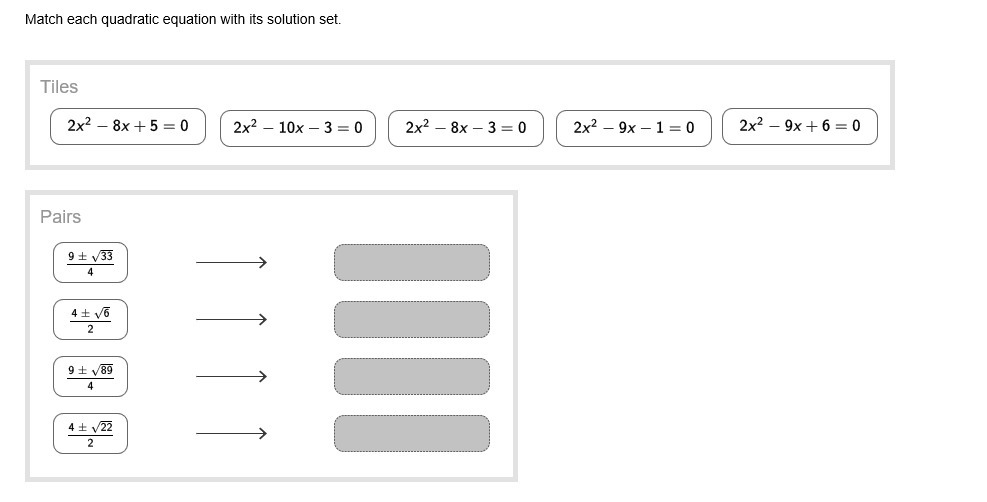Click the (9 ± √89)/4 solution box
The width and height of the screenshot is (987, 502).
tap(90, 377)
